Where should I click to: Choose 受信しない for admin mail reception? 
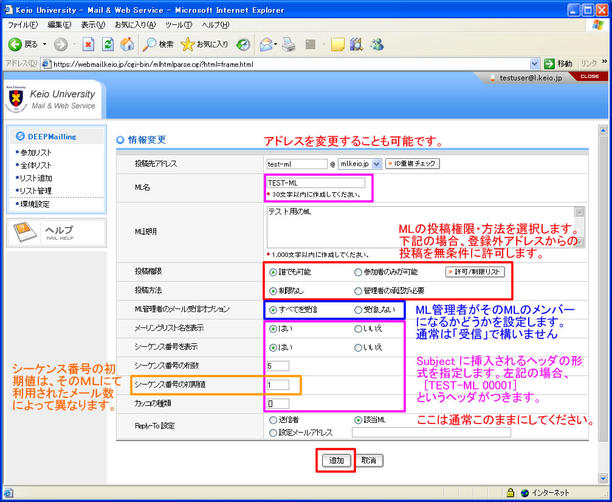[359, 310]
